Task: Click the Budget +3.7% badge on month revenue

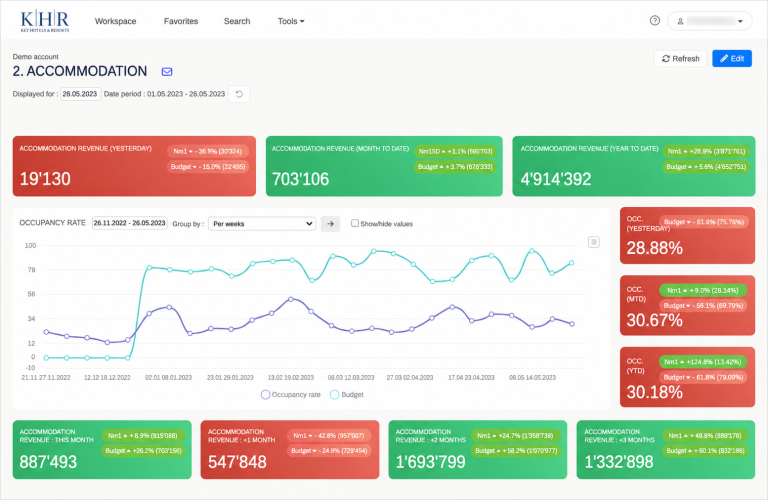Action: pyautogui.click(x=456, y=167)
